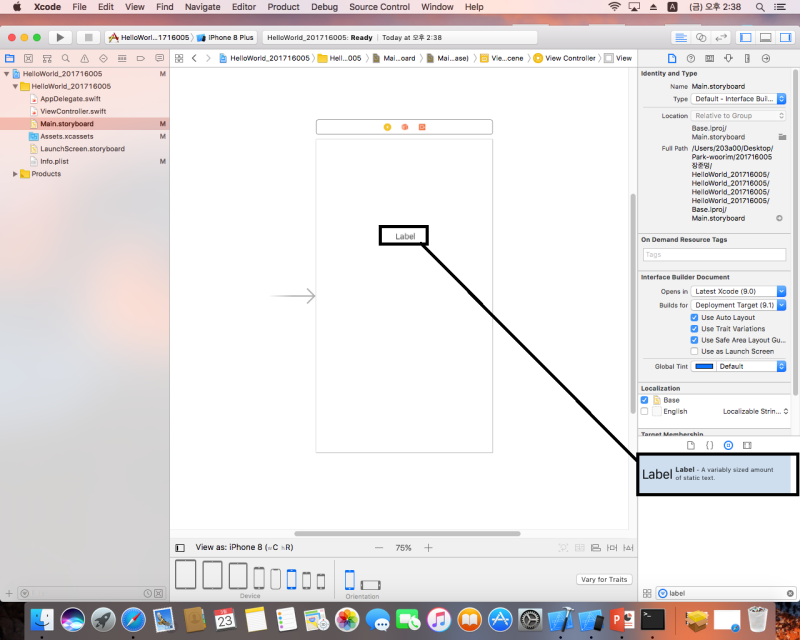800x640 pixels.
Task: Open the Type dropdown in Identity and Type
Action: (x=738, y=99)
